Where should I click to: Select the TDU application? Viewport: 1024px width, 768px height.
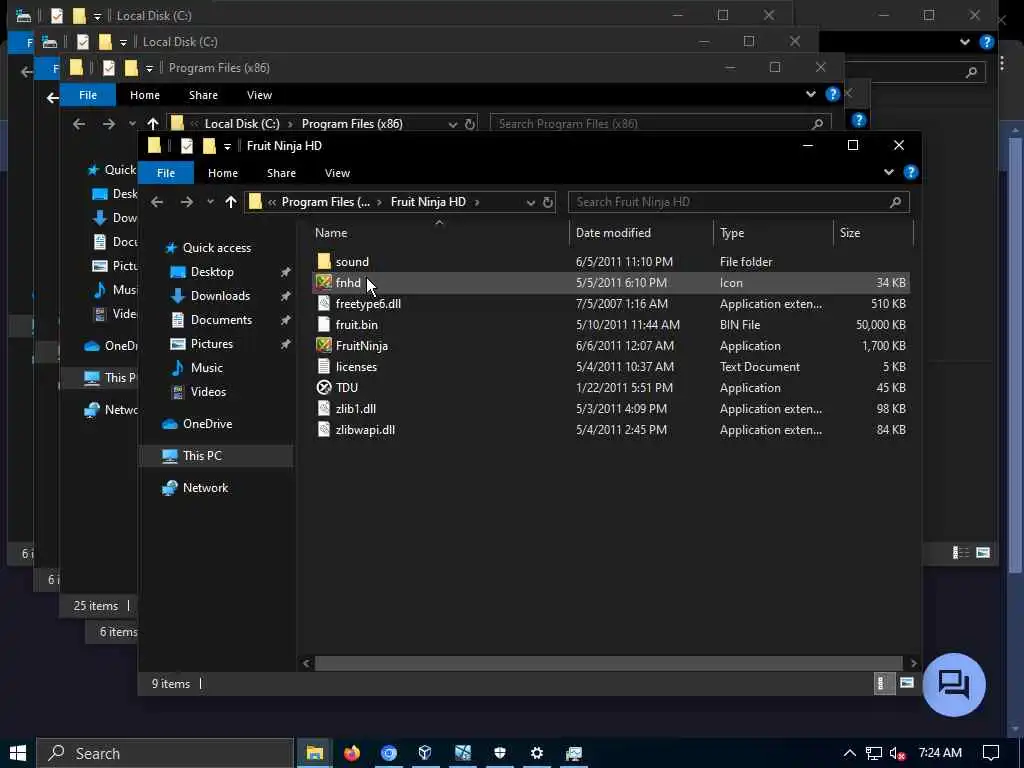[347, 387]
